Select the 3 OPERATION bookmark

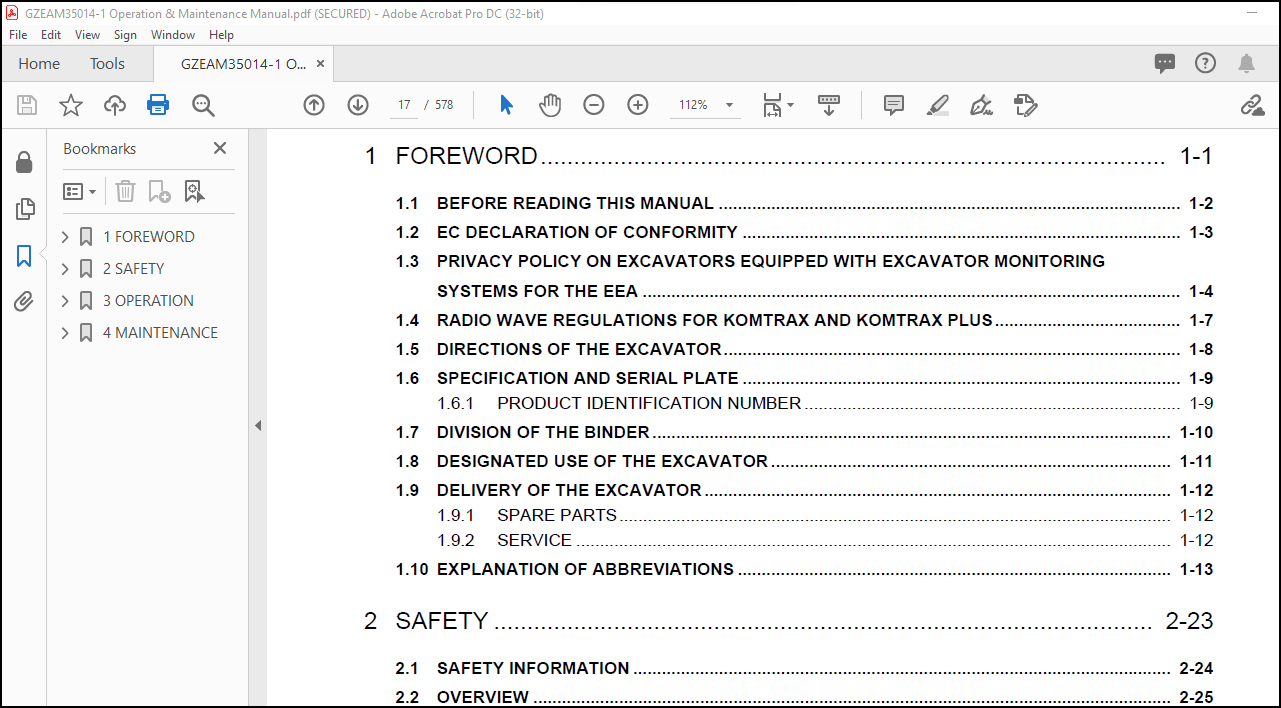(x=148, y=301)
